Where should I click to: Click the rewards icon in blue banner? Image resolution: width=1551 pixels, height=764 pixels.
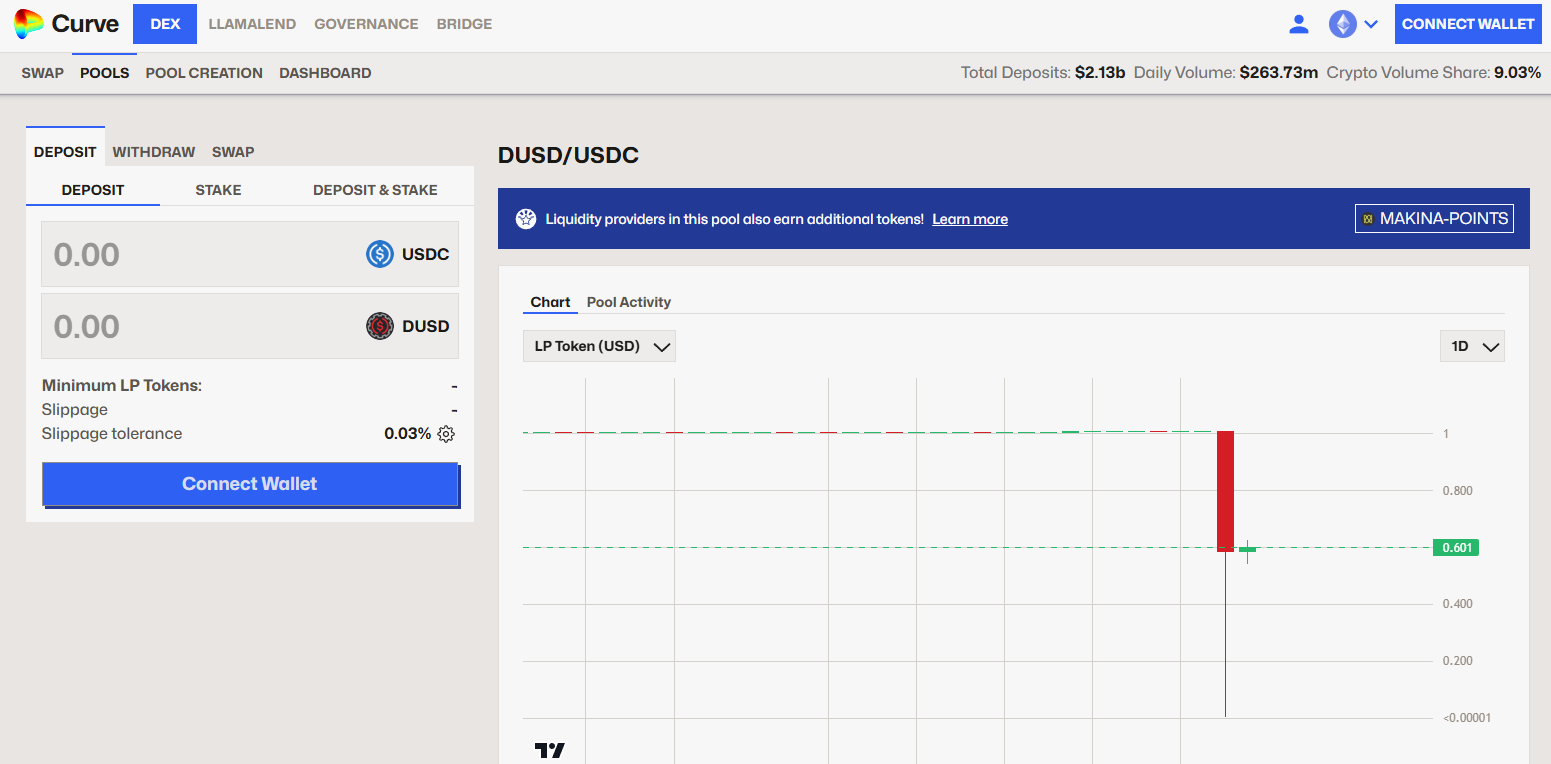(x=526, y=219)
